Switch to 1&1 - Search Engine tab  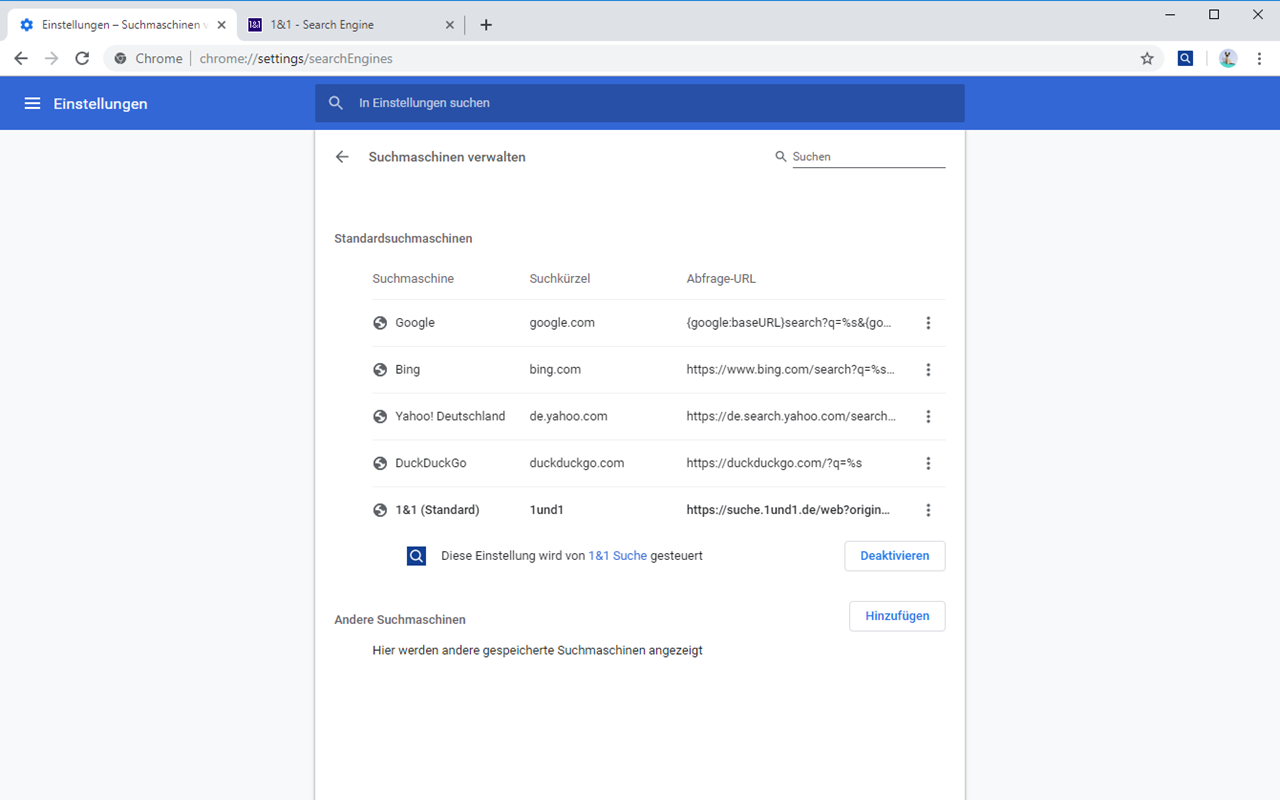pos(352,25)
